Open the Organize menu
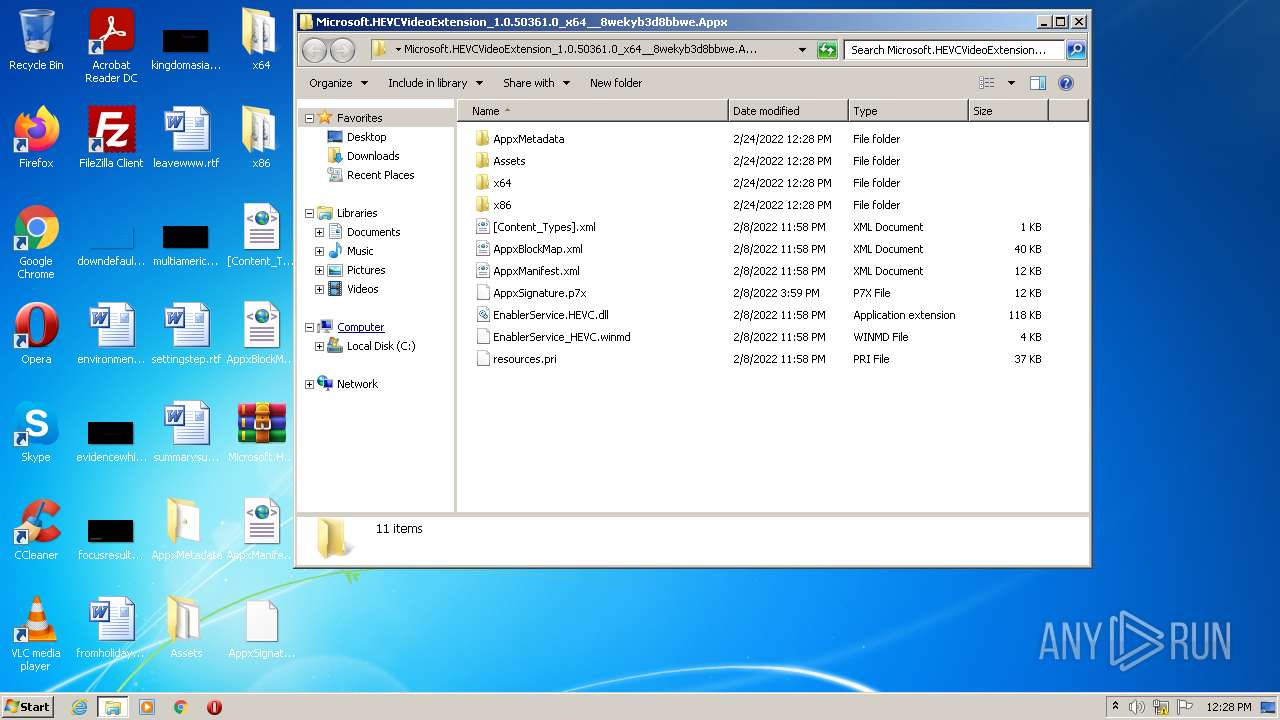The height and width of the screenshot is (720, 1280). coord(338,83)
